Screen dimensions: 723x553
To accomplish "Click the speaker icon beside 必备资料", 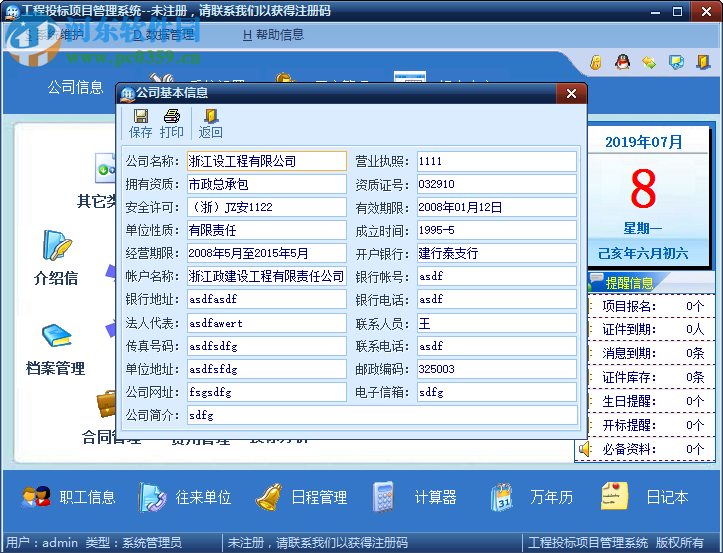I will (x=584, y=449).
